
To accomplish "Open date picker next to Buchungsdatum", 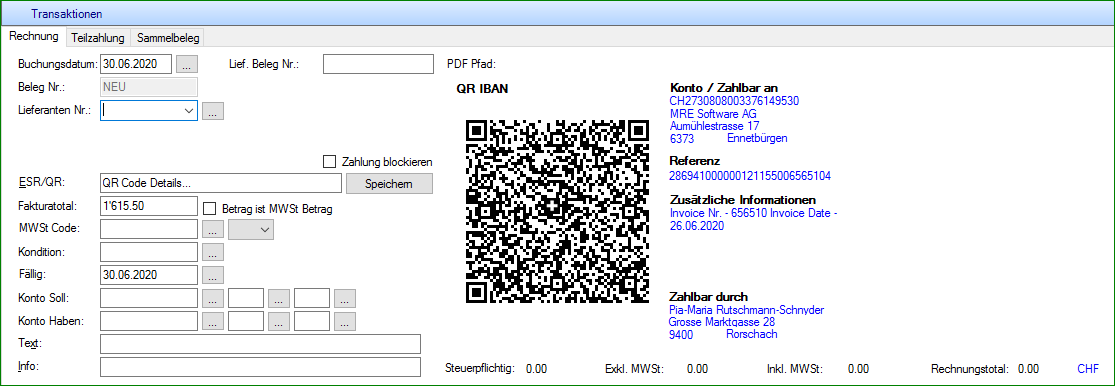I will (x=186, y=65).
